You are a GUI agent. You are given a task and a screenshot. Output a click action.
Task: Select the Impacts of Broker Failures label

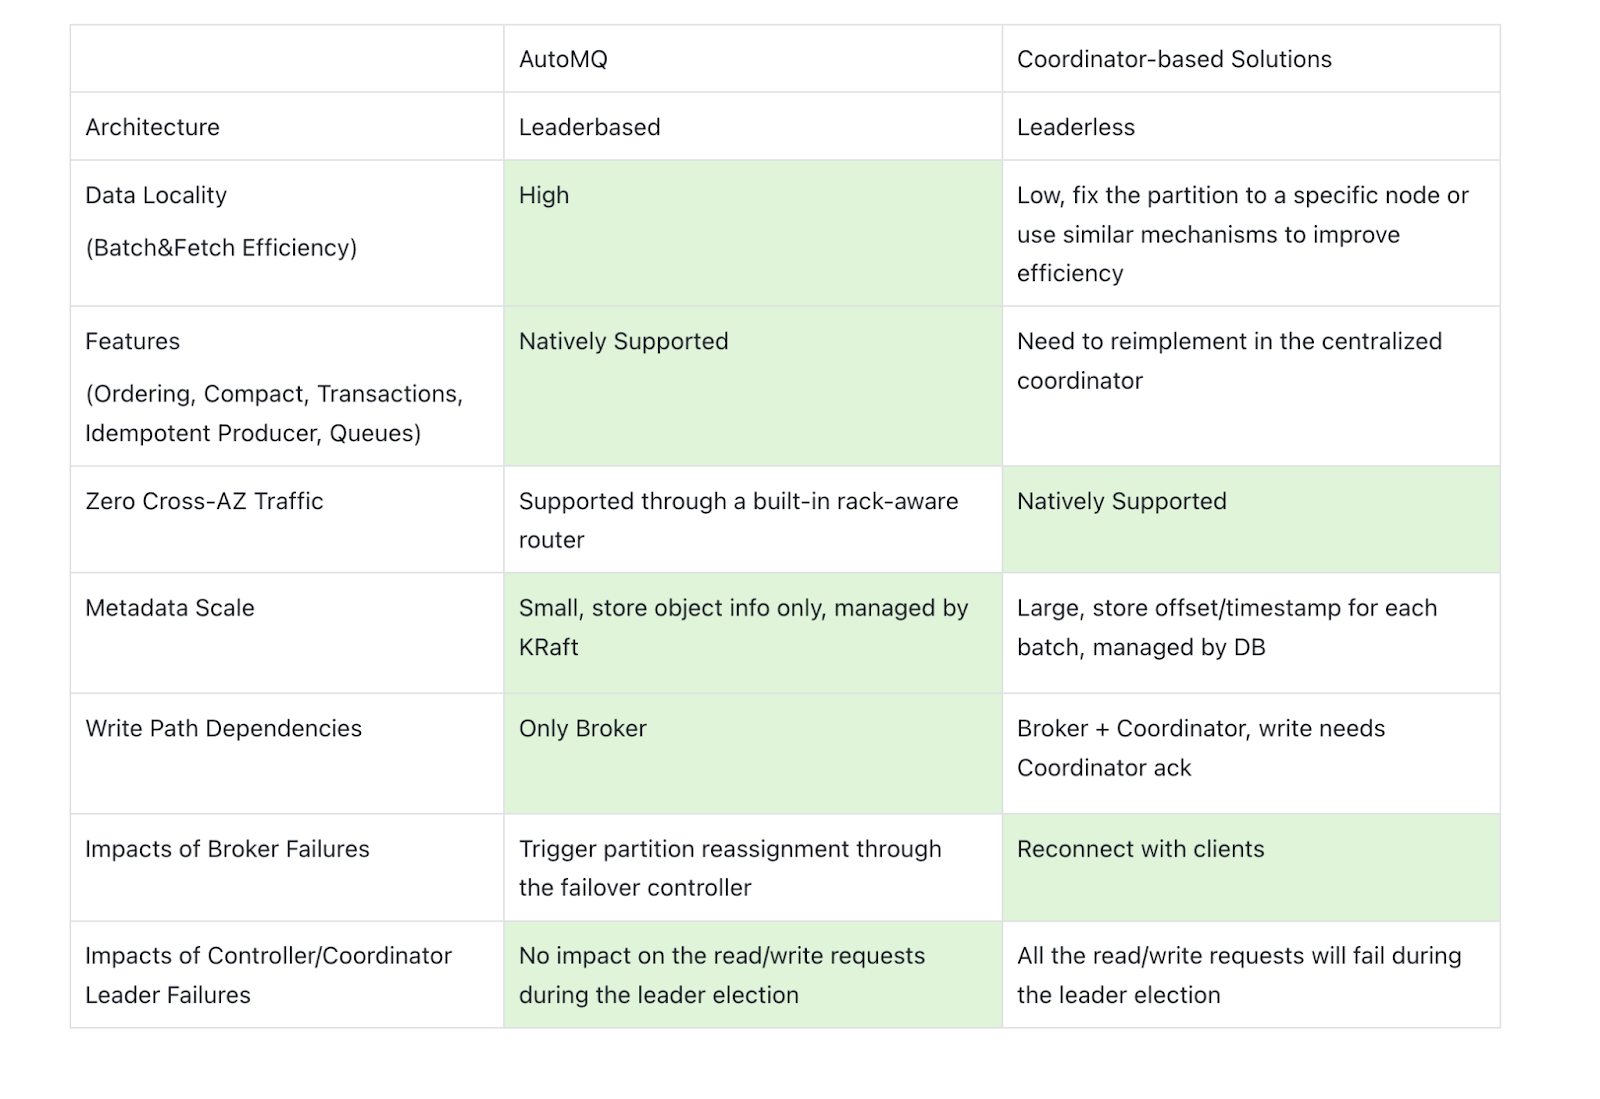pyautogui.click(x=227, y=849)
